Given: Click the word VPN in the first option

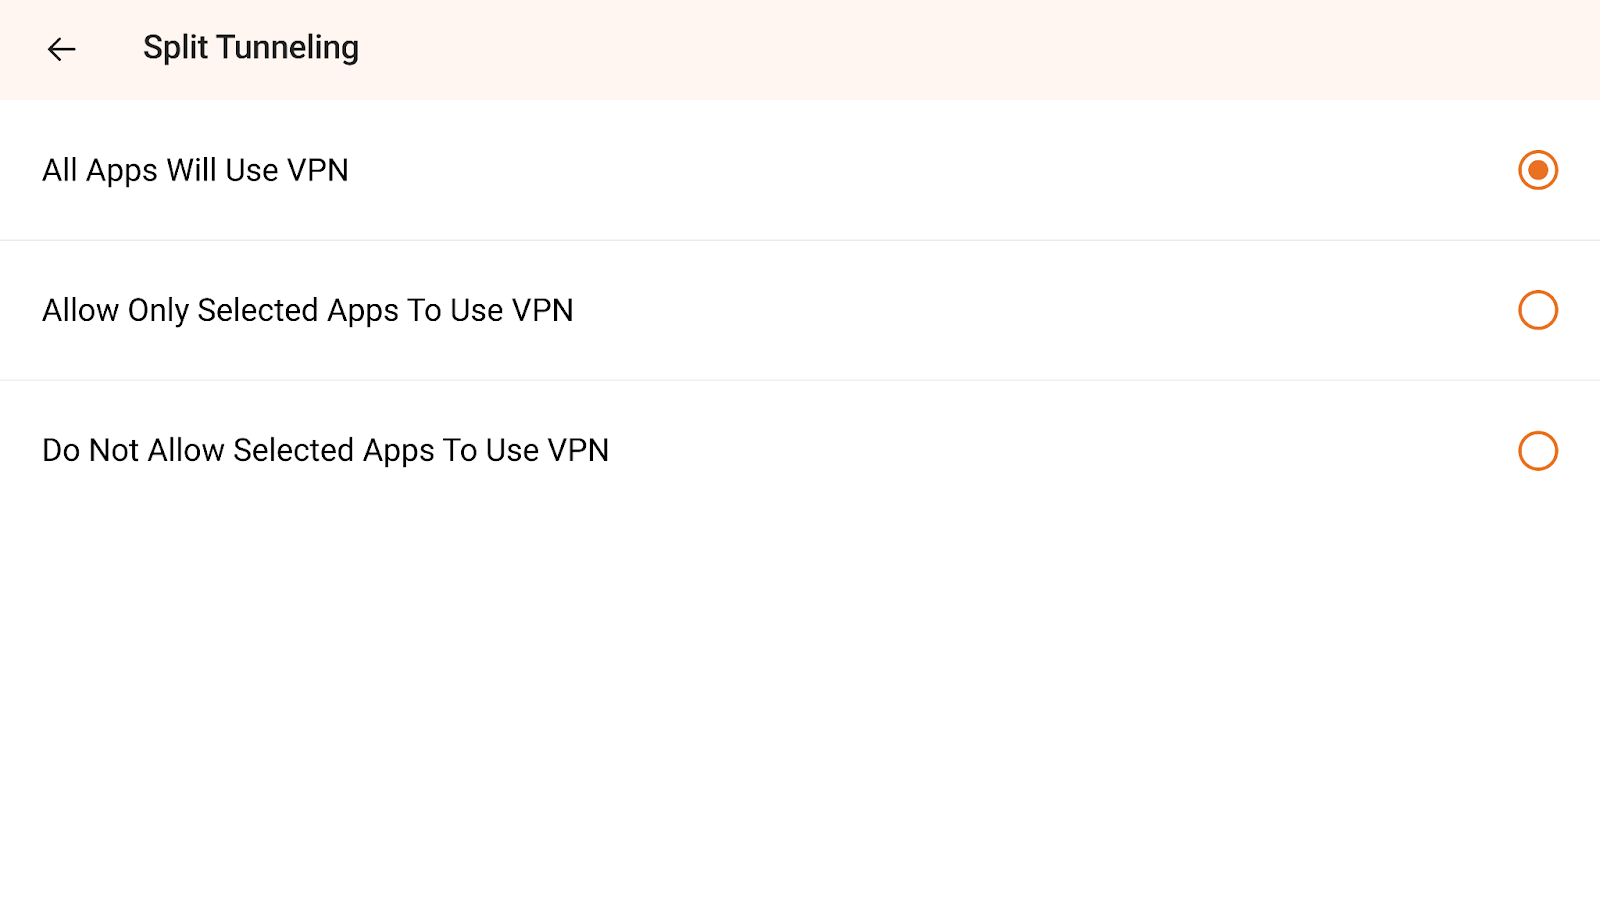Looking at the screenshot, I should pyautogui.click(x=317, y=170).
